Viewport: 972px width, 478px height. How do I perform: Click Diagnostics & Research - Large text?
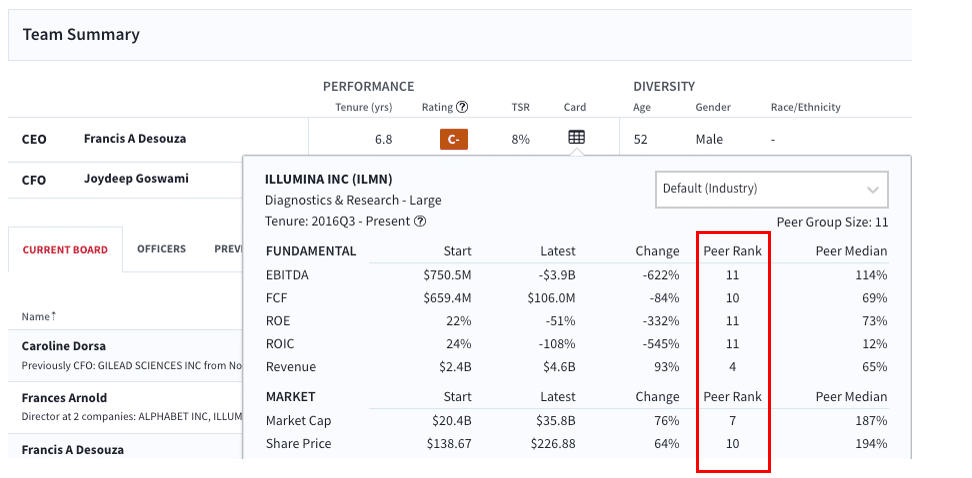coord(353,200)
